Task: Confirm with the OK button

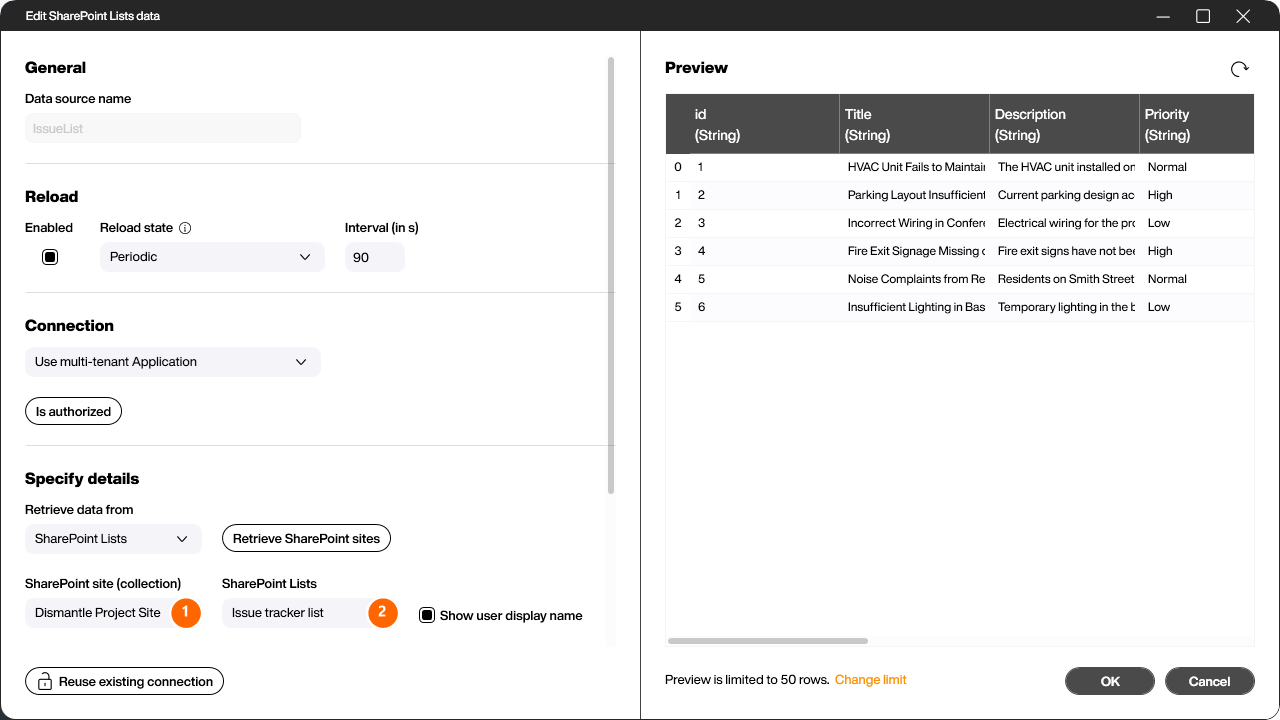Action: tap(1110, 681)
